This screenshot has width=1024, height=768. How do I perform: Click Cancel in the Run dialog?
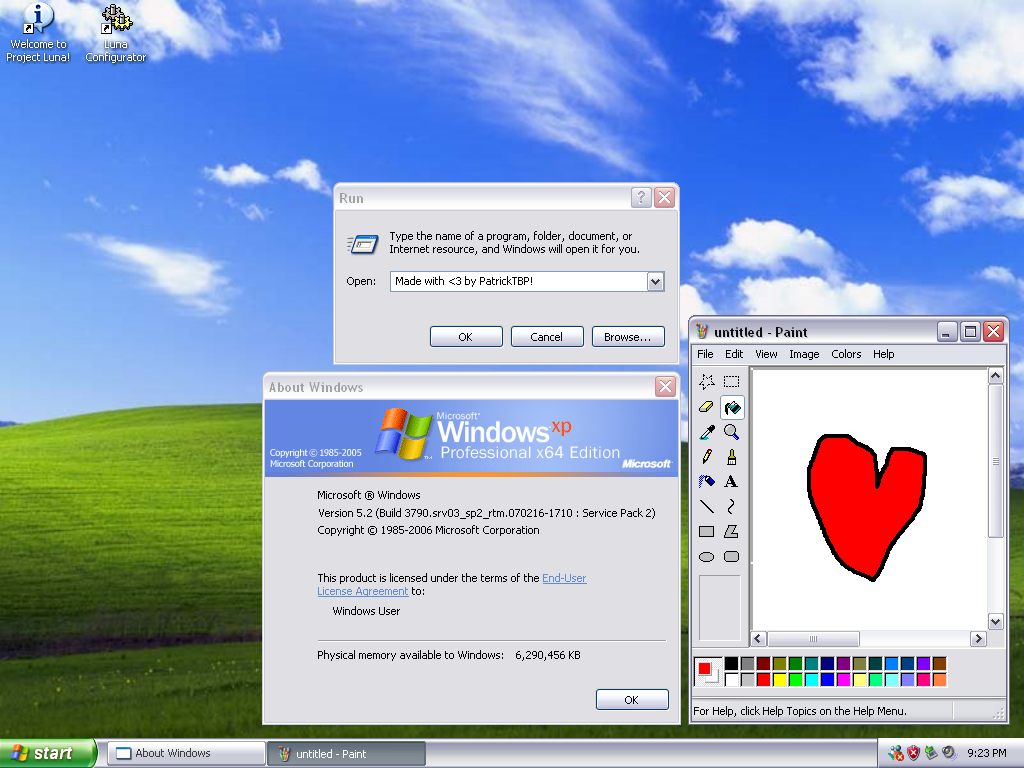tap(547, 337)
